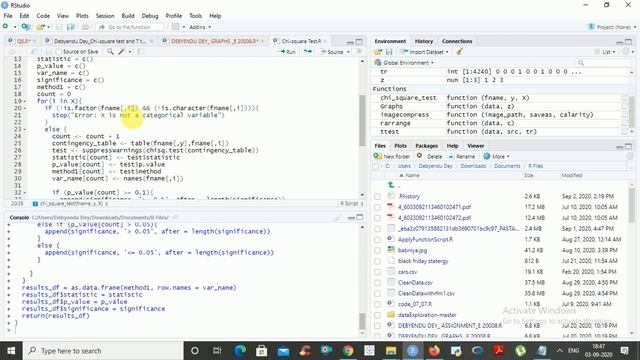Open the Tools menu
The height and width of the screenshot is (360, 640).
pyautogui.click(x=196, y=16)
